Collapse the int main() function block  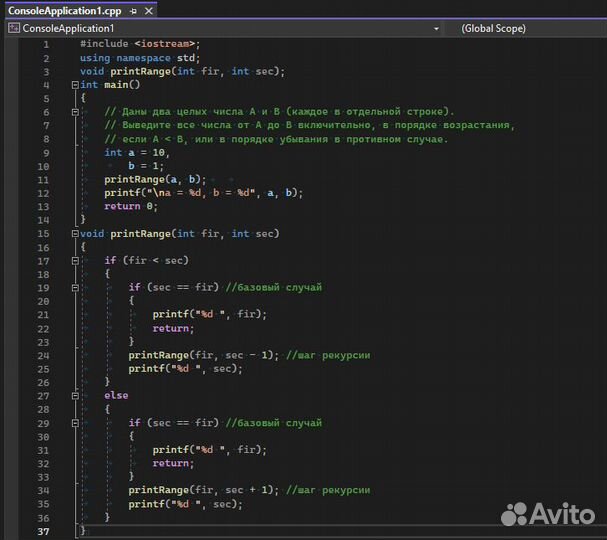[75, 85]
